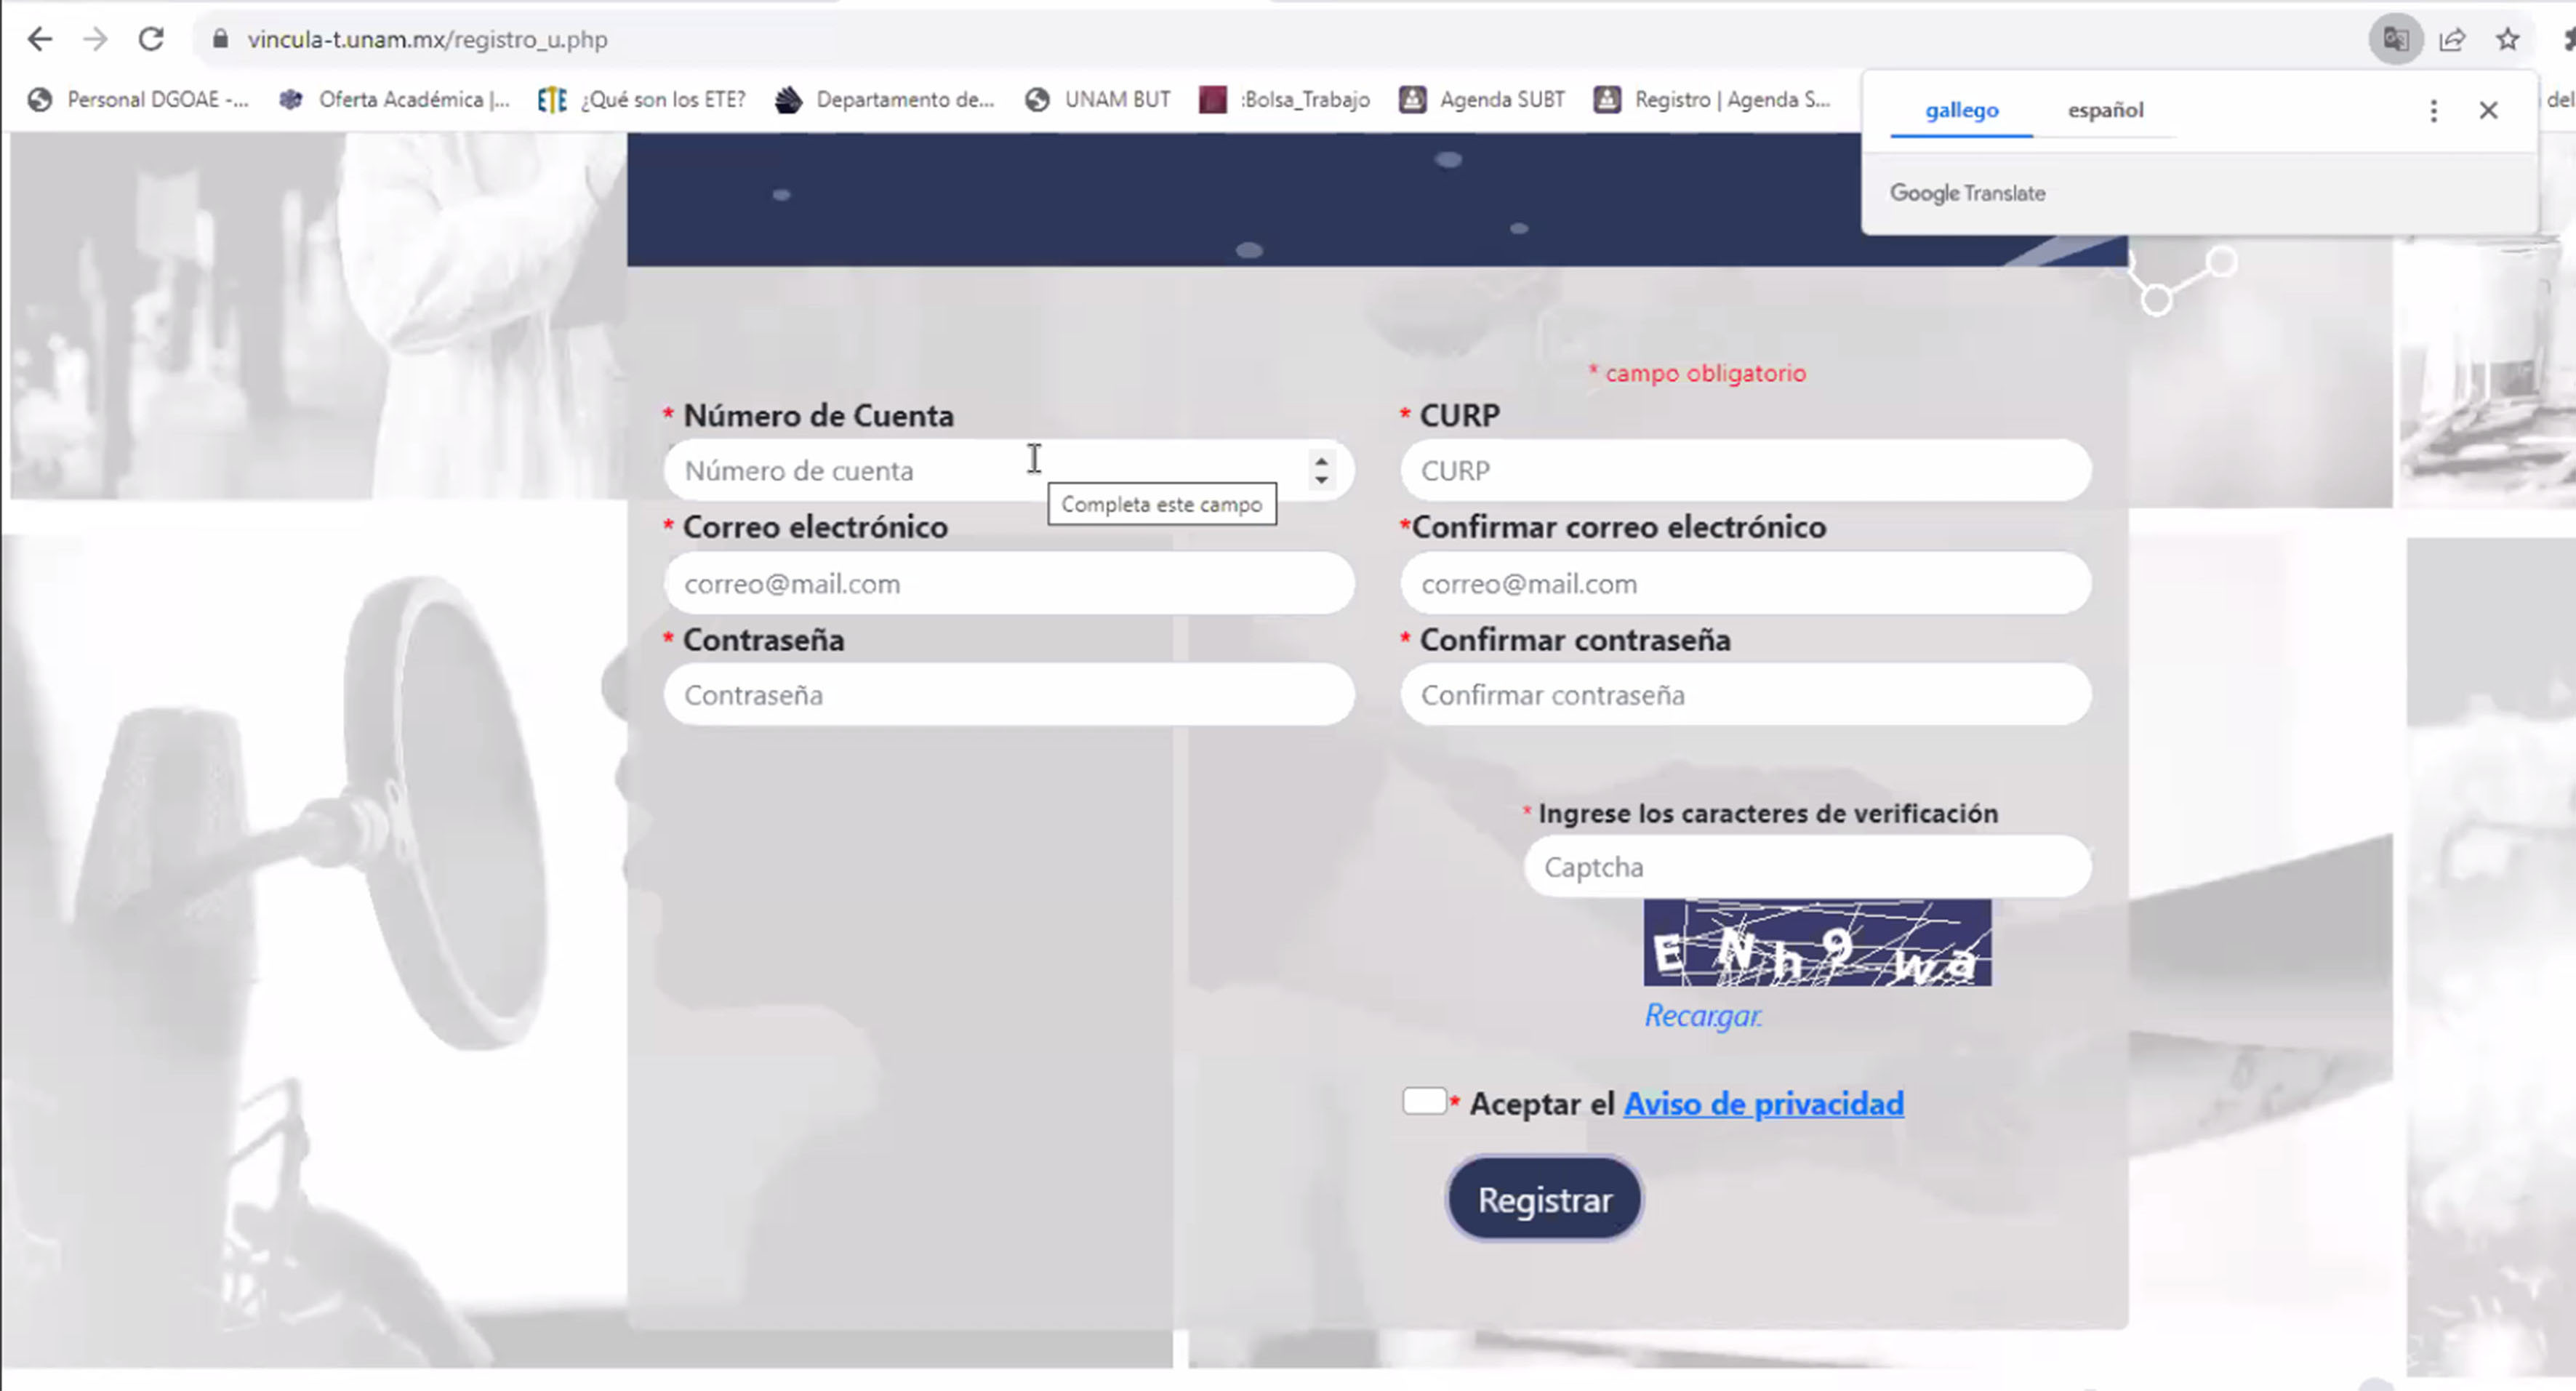Click the Confirmar correo electrónico field

point(1746,583)
